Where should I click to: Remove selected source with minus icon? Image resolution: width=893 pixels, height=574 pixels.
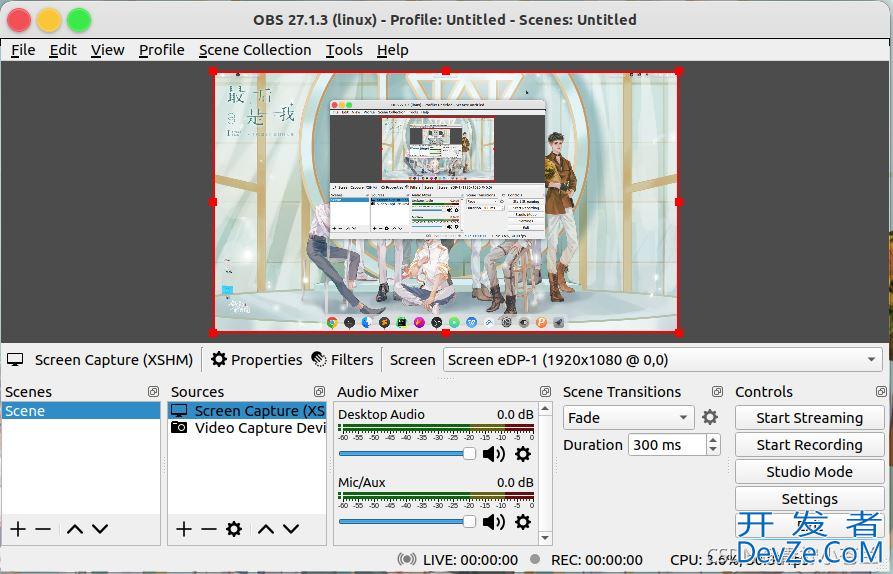(208, 529)
